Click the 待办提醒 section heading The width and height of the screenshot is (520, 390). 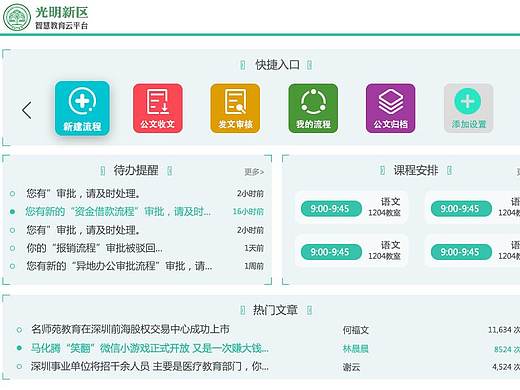point(136,170)
